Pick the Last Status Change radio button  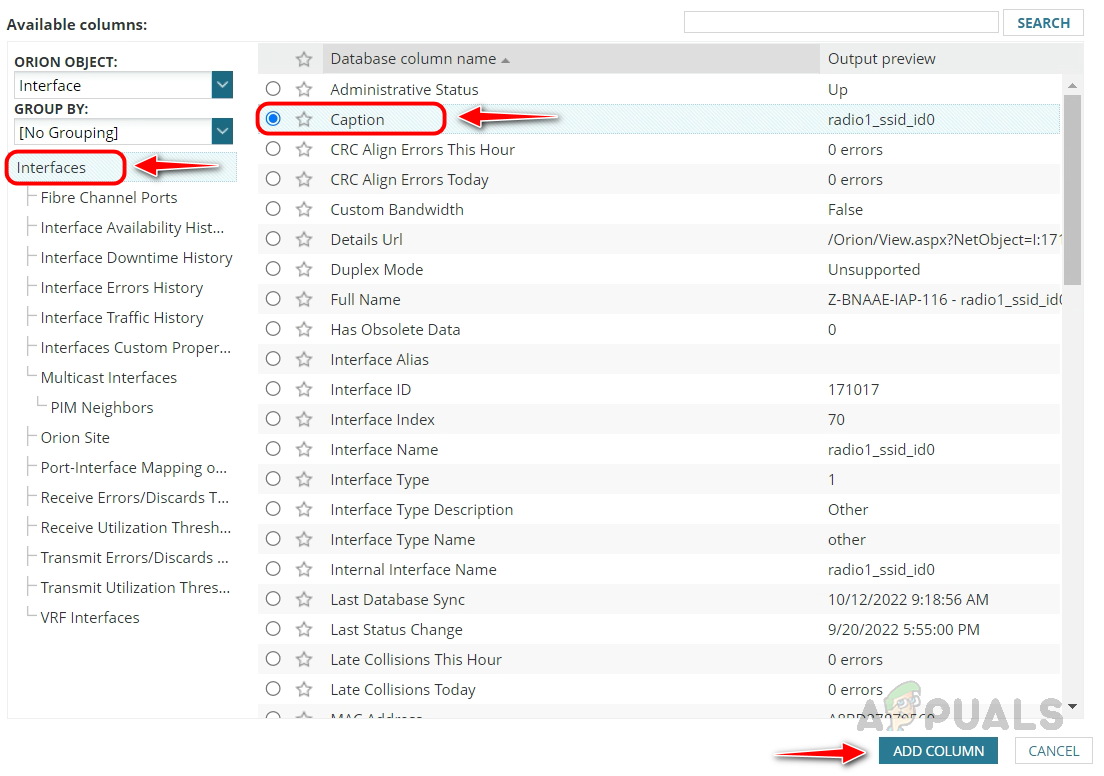pyautogui.click(x=273, y=629)
